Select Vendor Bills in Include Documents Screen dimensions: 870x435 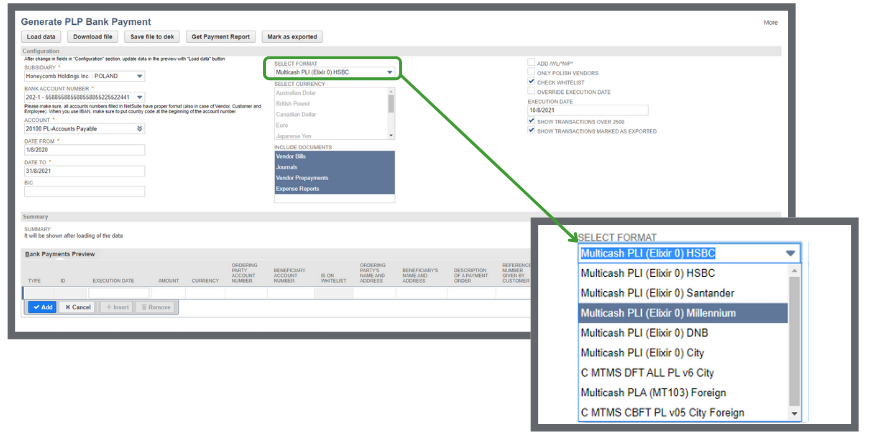(x=335, y=156)
